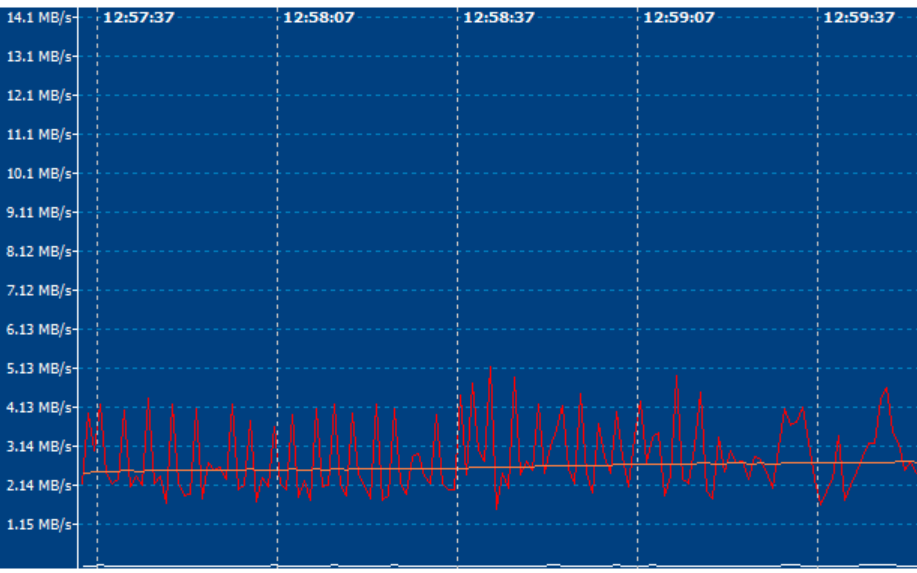The image size is (917, 573).
Task: Click the 5.13 MB/s axis label
Action: 39,368
